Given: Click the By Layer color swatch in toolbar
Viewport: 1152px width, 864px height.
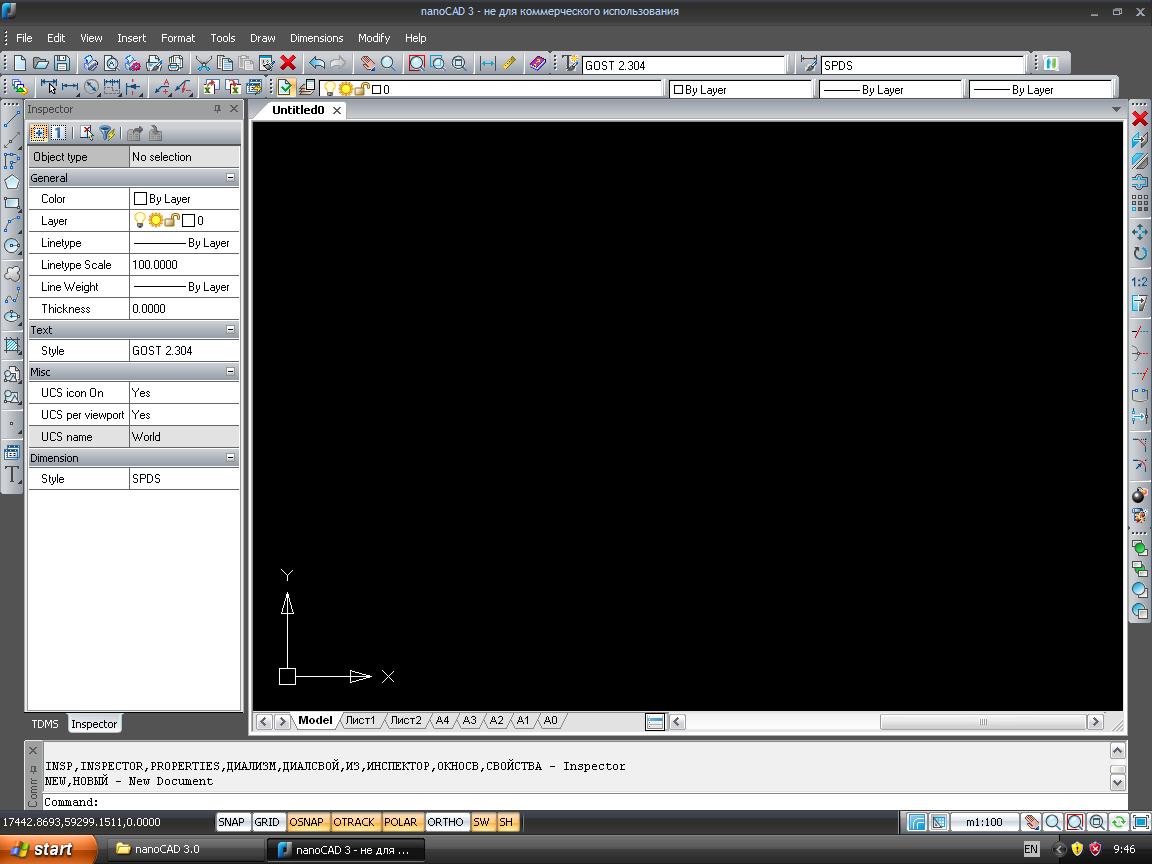Looking at the screenshot, I should point(678,90).
